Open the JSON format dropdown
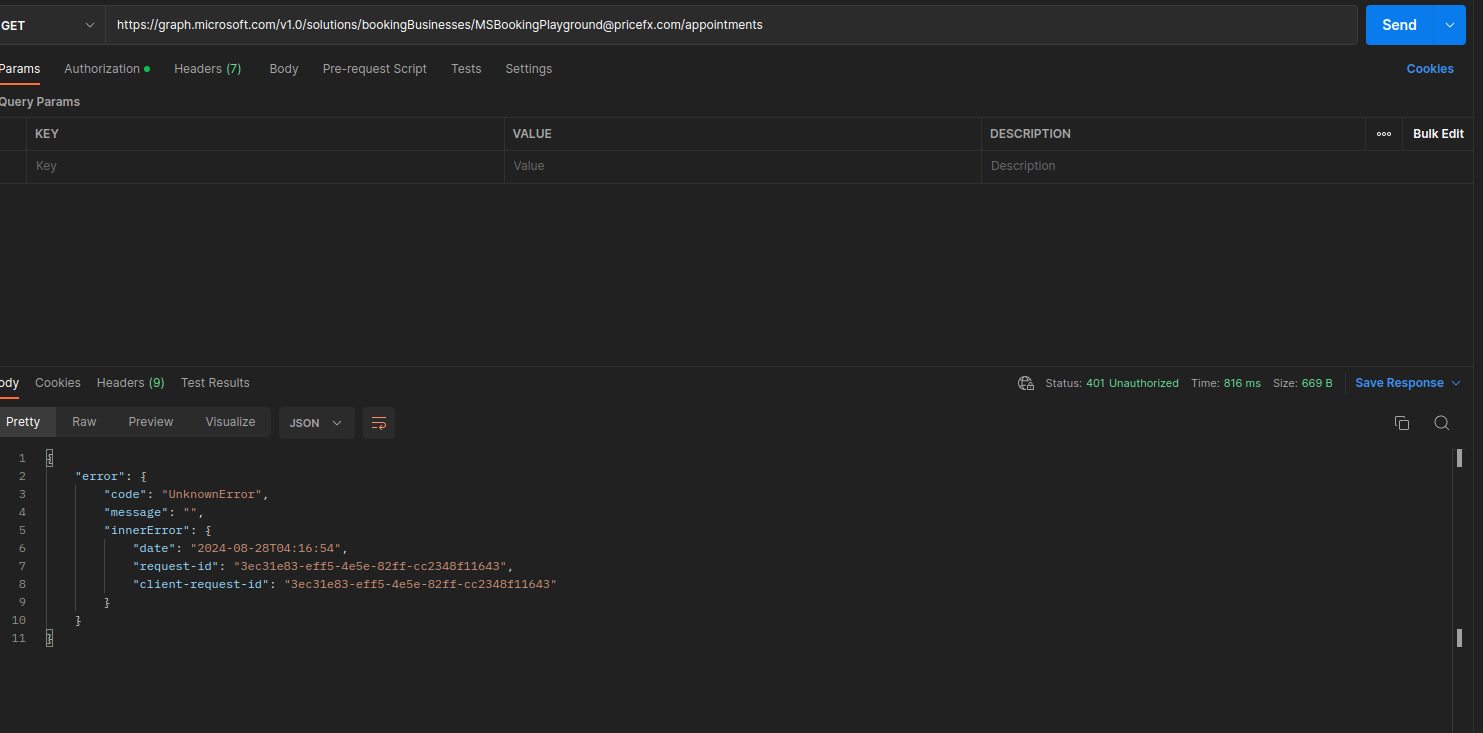 [x=316, y=423]
